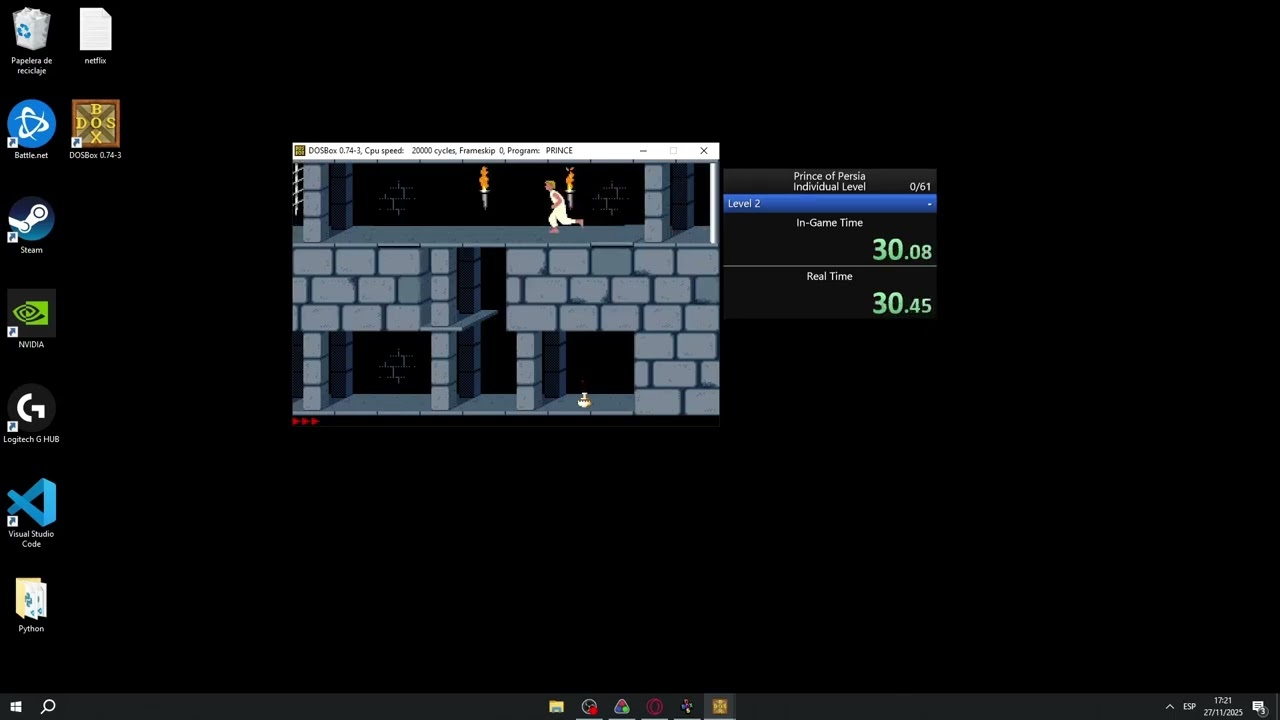This screenshot has height=720, width=1280.
Task: Switch the ESP input language indicator
Action: (1189, 707)
